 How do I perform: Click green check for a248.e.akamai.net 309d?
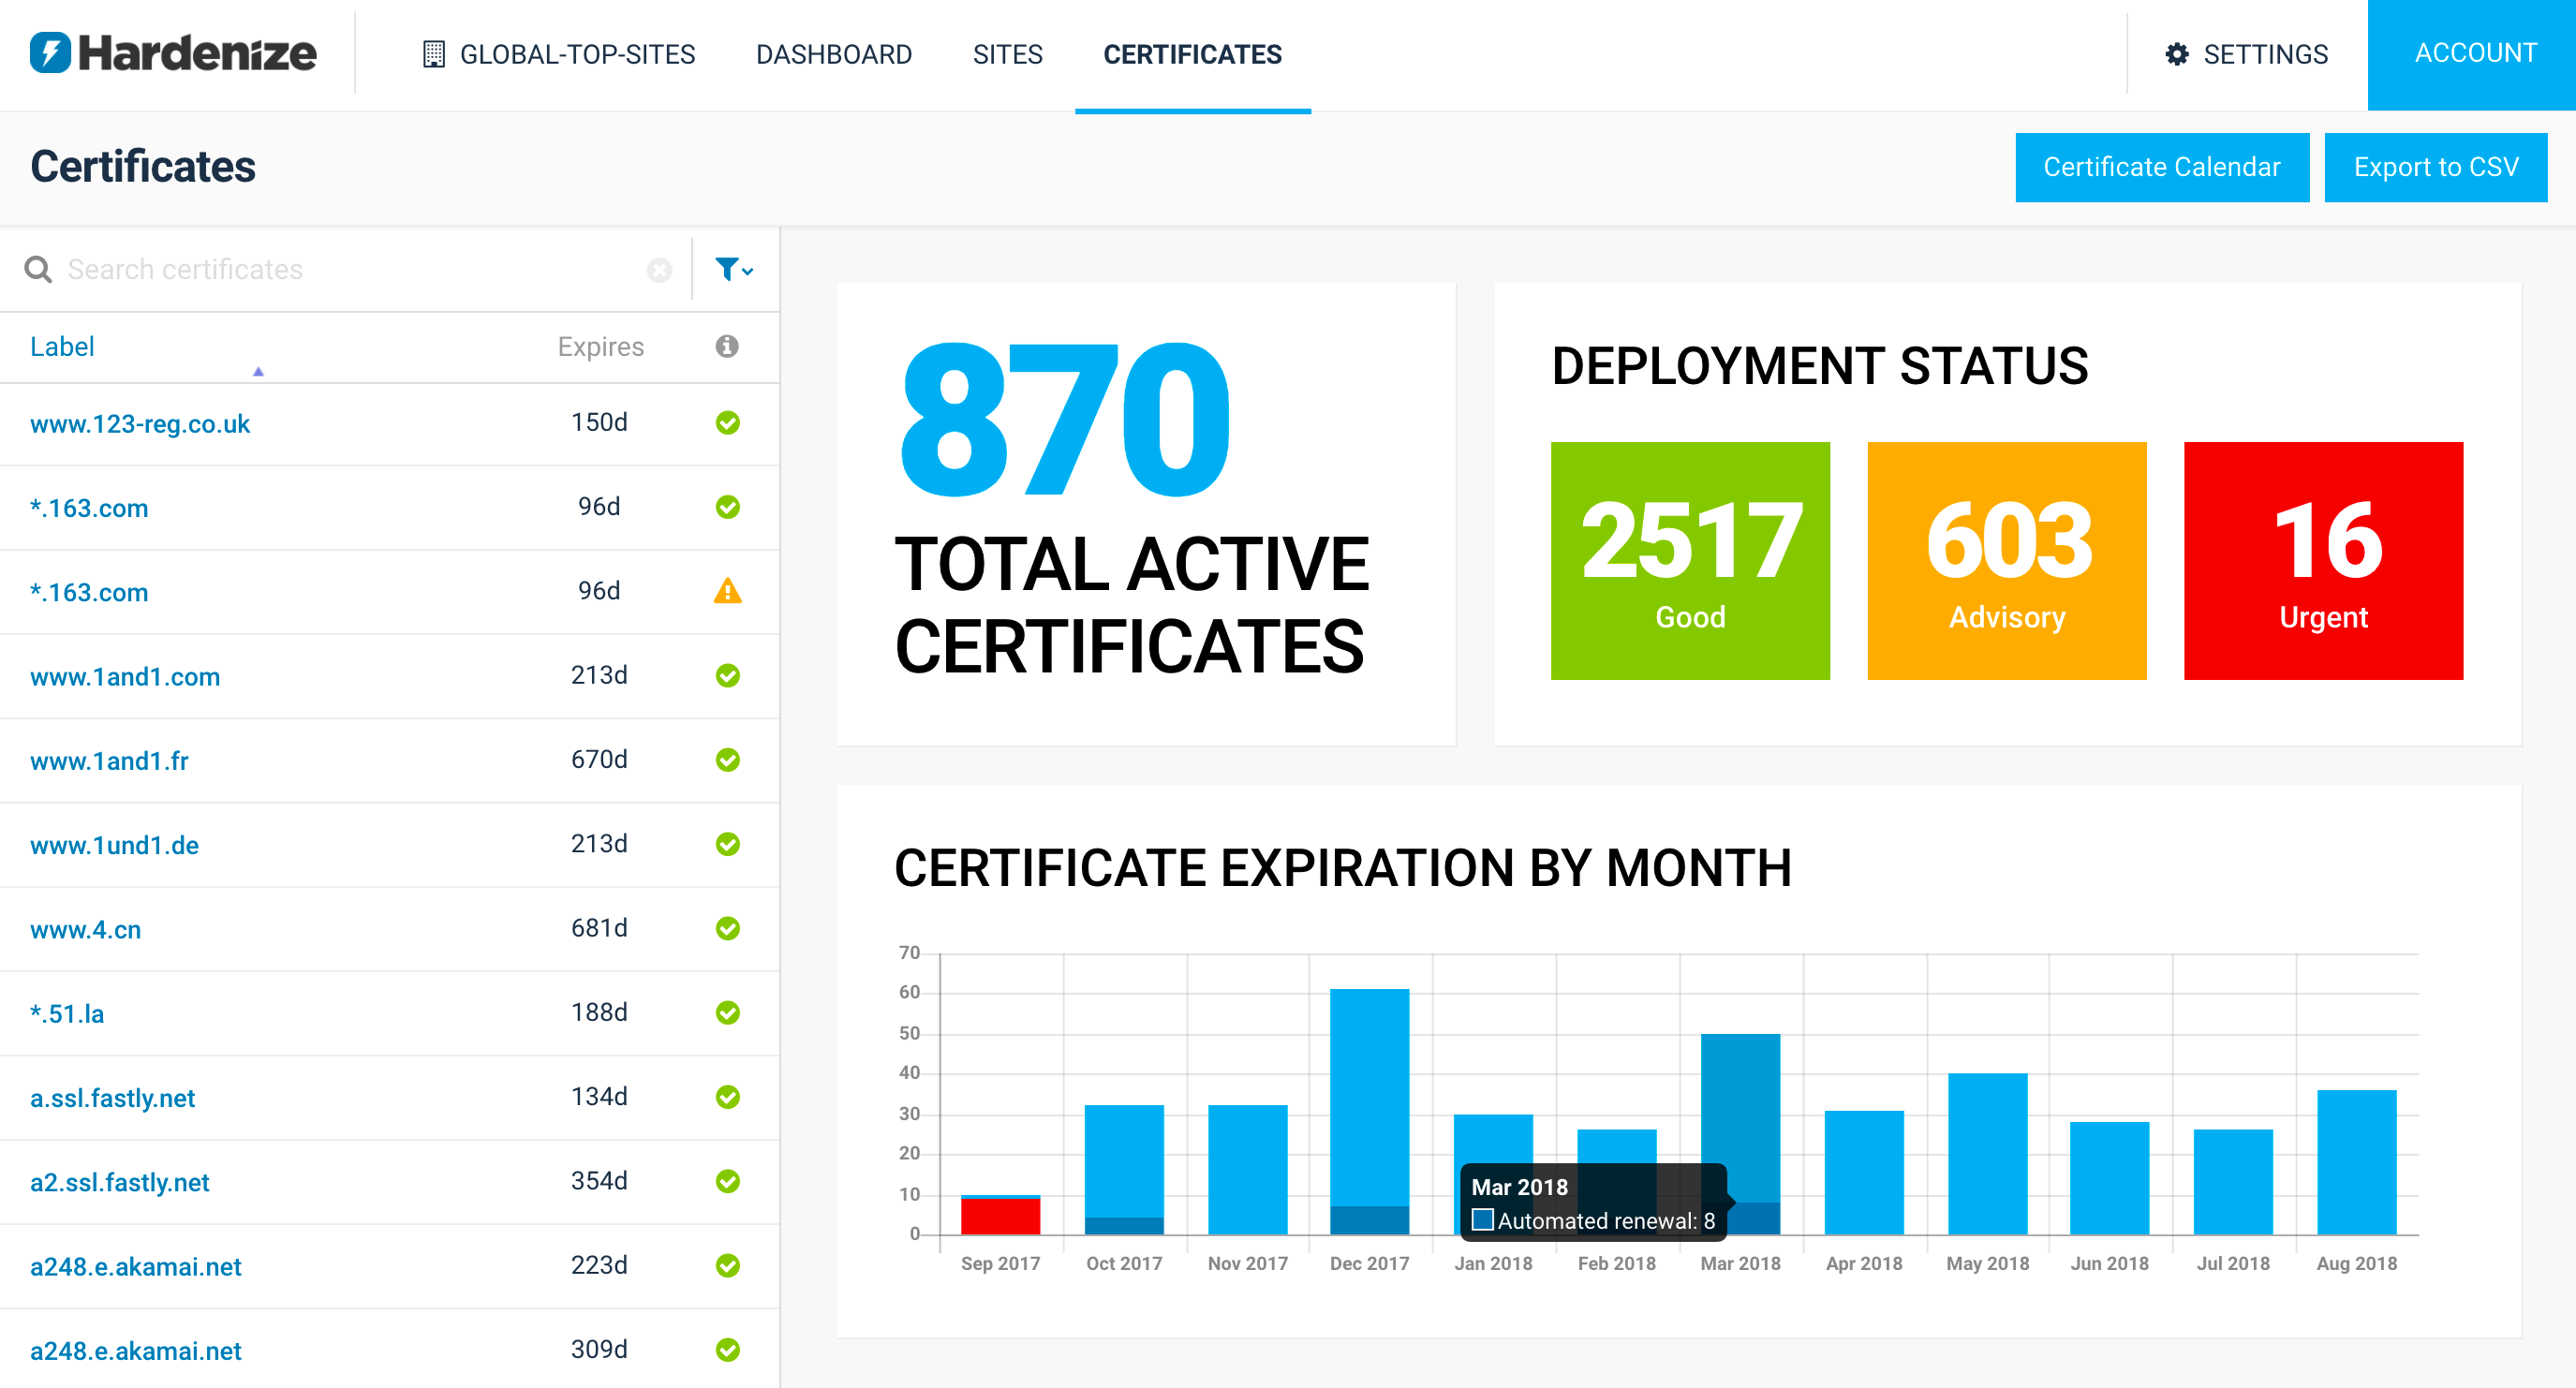pyautogui.click(x=728, y=1350)
